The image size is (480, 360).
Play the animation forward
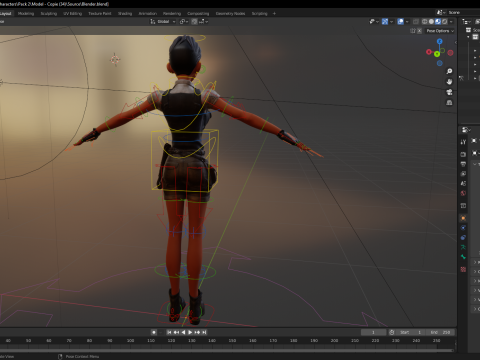point(190,332)
